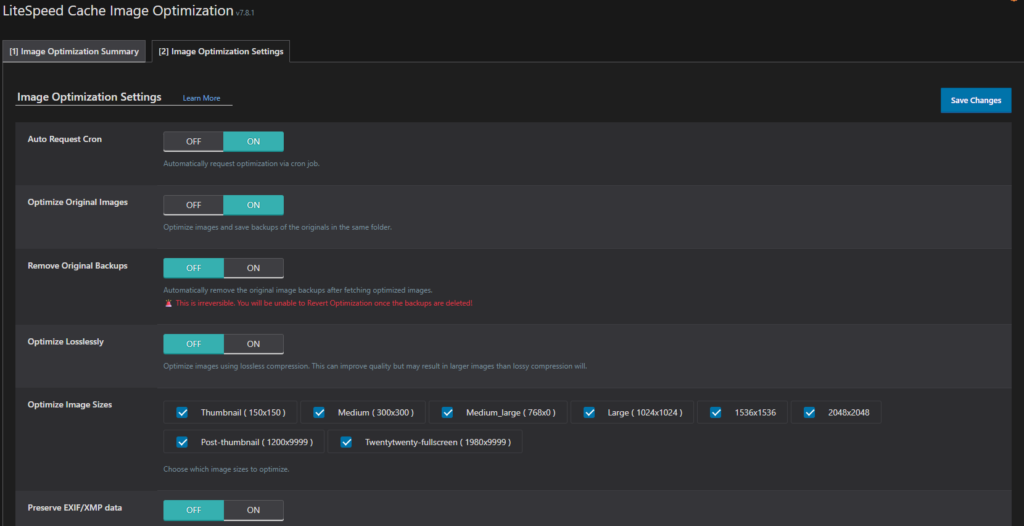Uncheck Large (1024x1024) size
The height and width of the screenshot is (526, 1024).
pos(589,412)
